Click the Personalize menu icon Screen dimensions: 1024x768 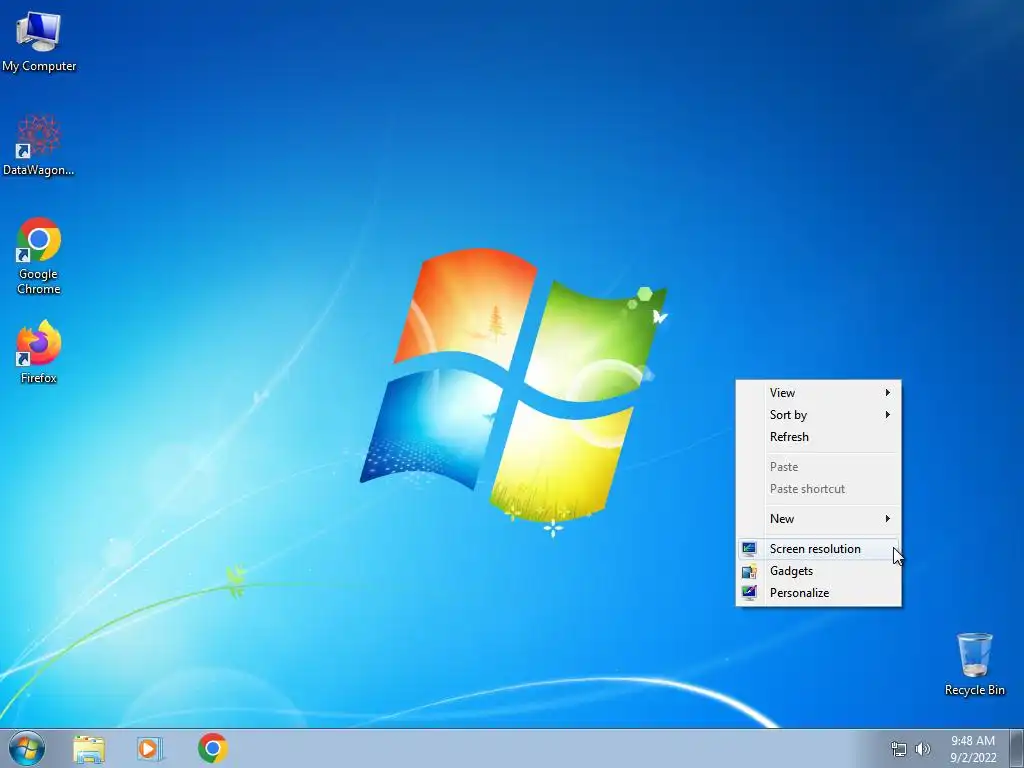pos(750,593)
